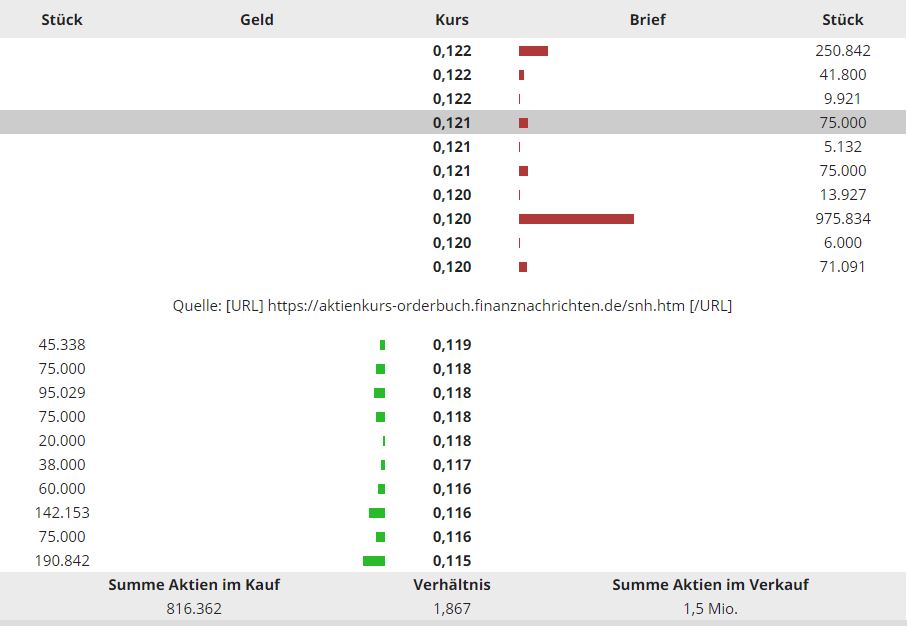The width and height of the screenshot is (907, 626).
Task: Click the Brief column header
Action: (647, 19)
